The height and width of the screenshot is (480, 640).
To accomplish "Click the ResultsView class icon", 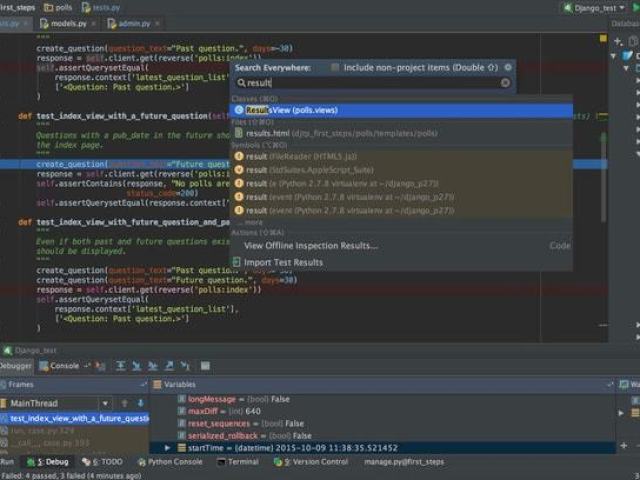I will pos(239,110).
